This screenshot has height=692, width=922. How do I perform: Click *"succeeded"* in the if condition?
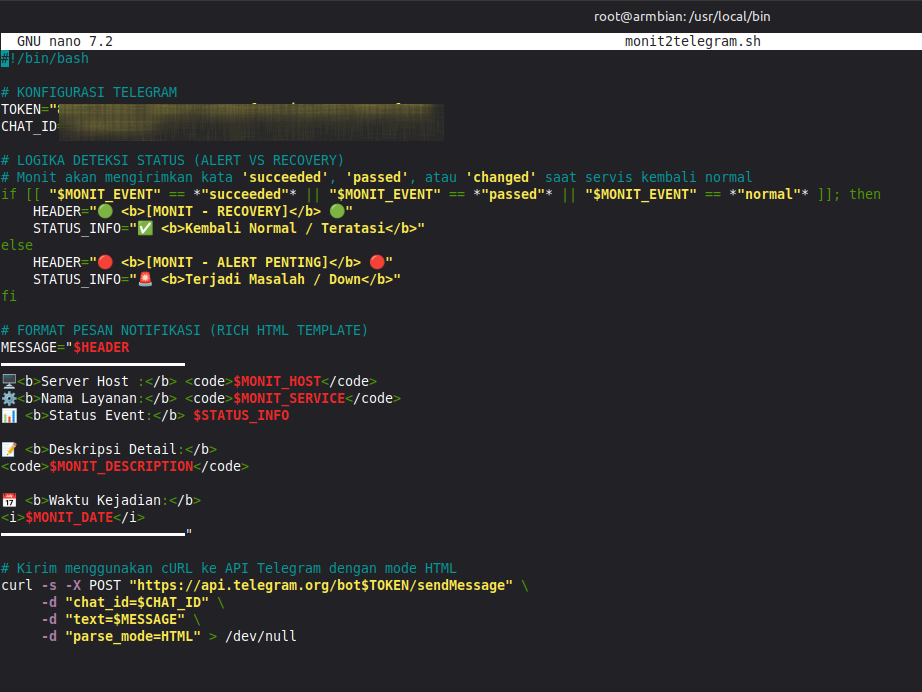(x=245, y=194)
